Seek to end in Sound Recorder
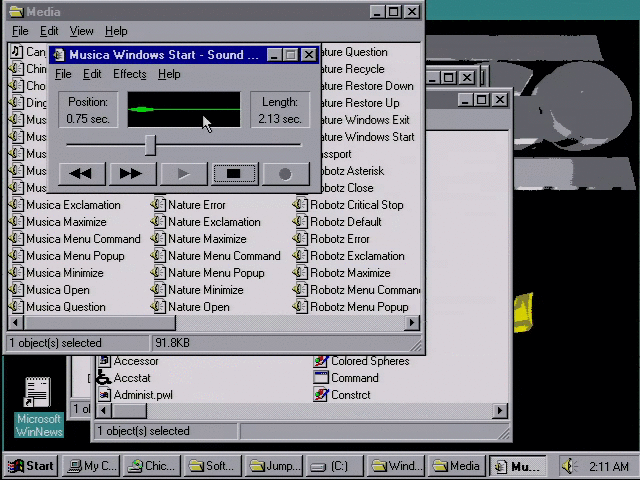 coord(133,174)
